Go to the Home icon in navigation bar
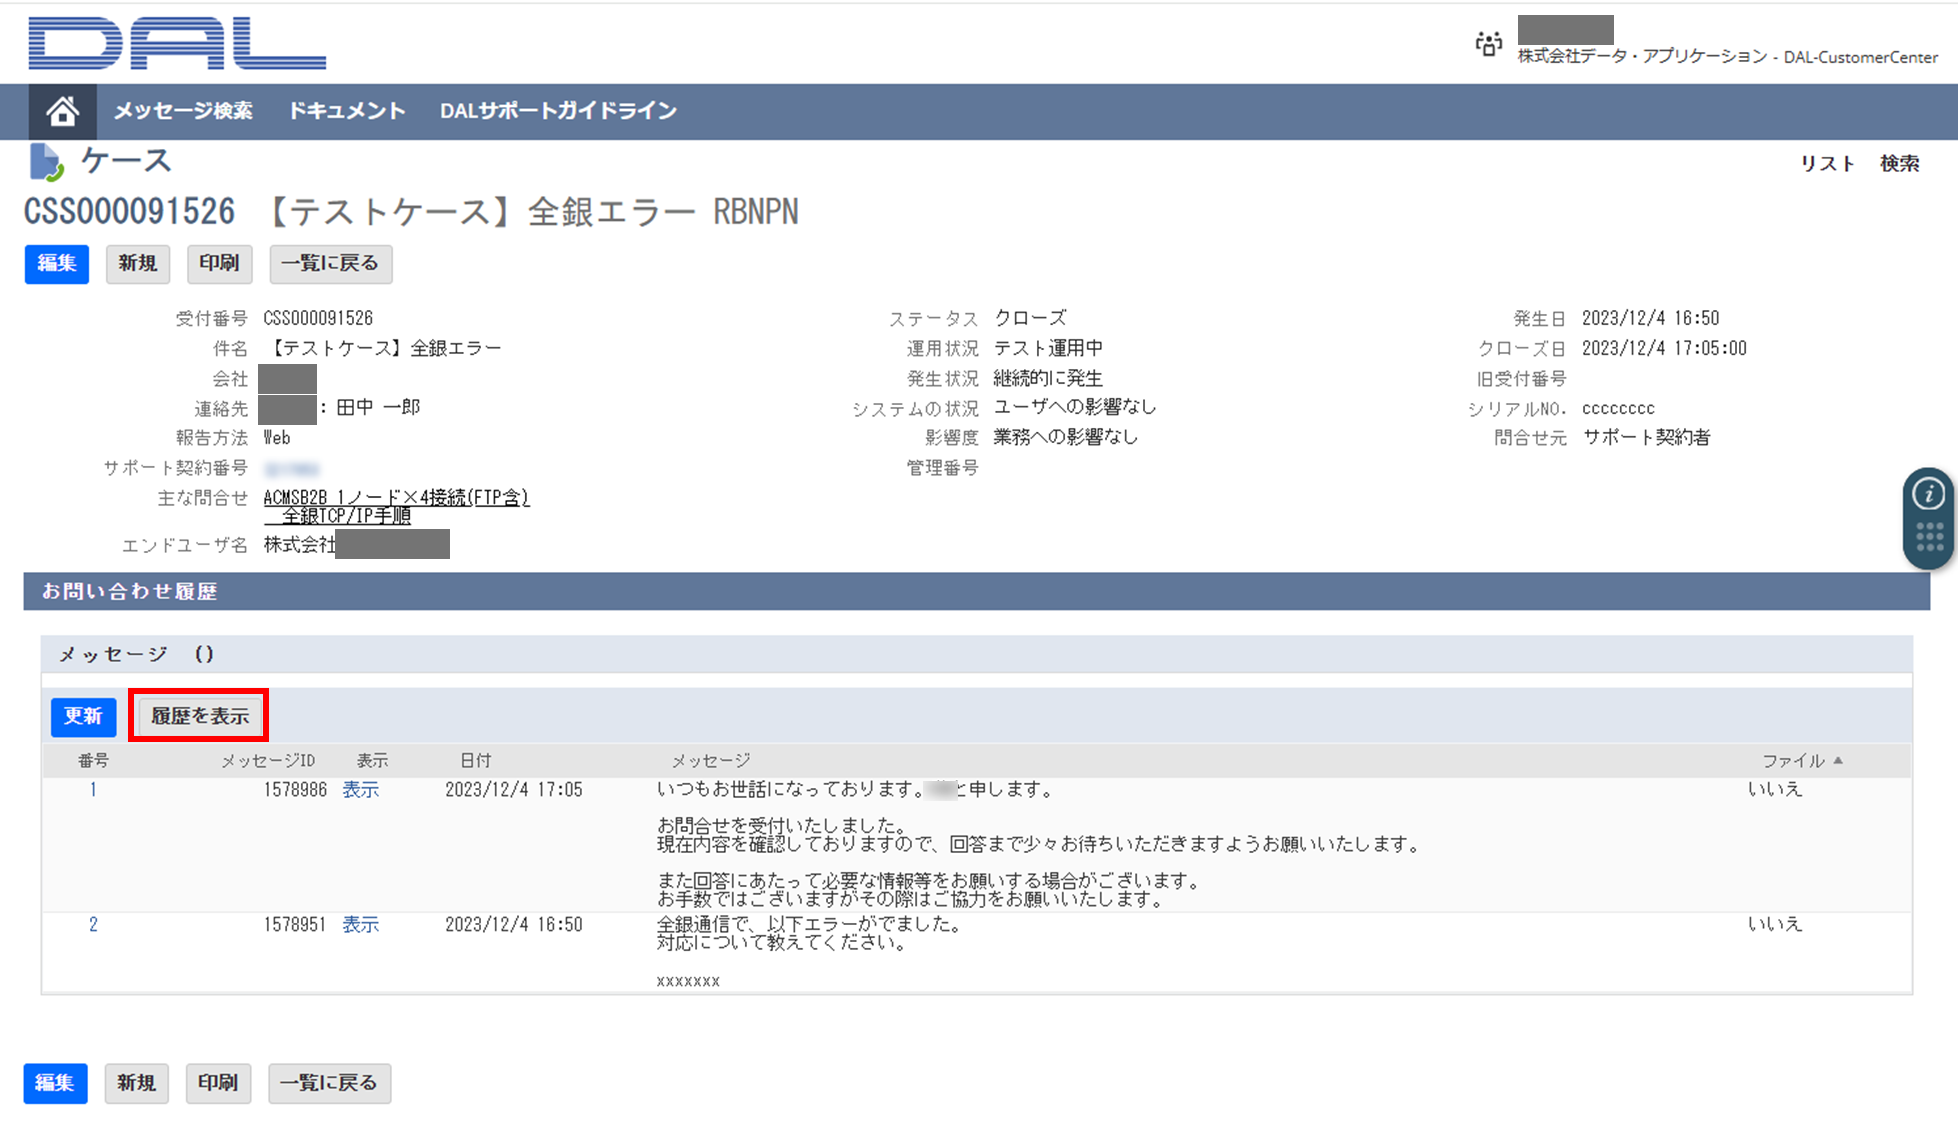 click(62, 111)
